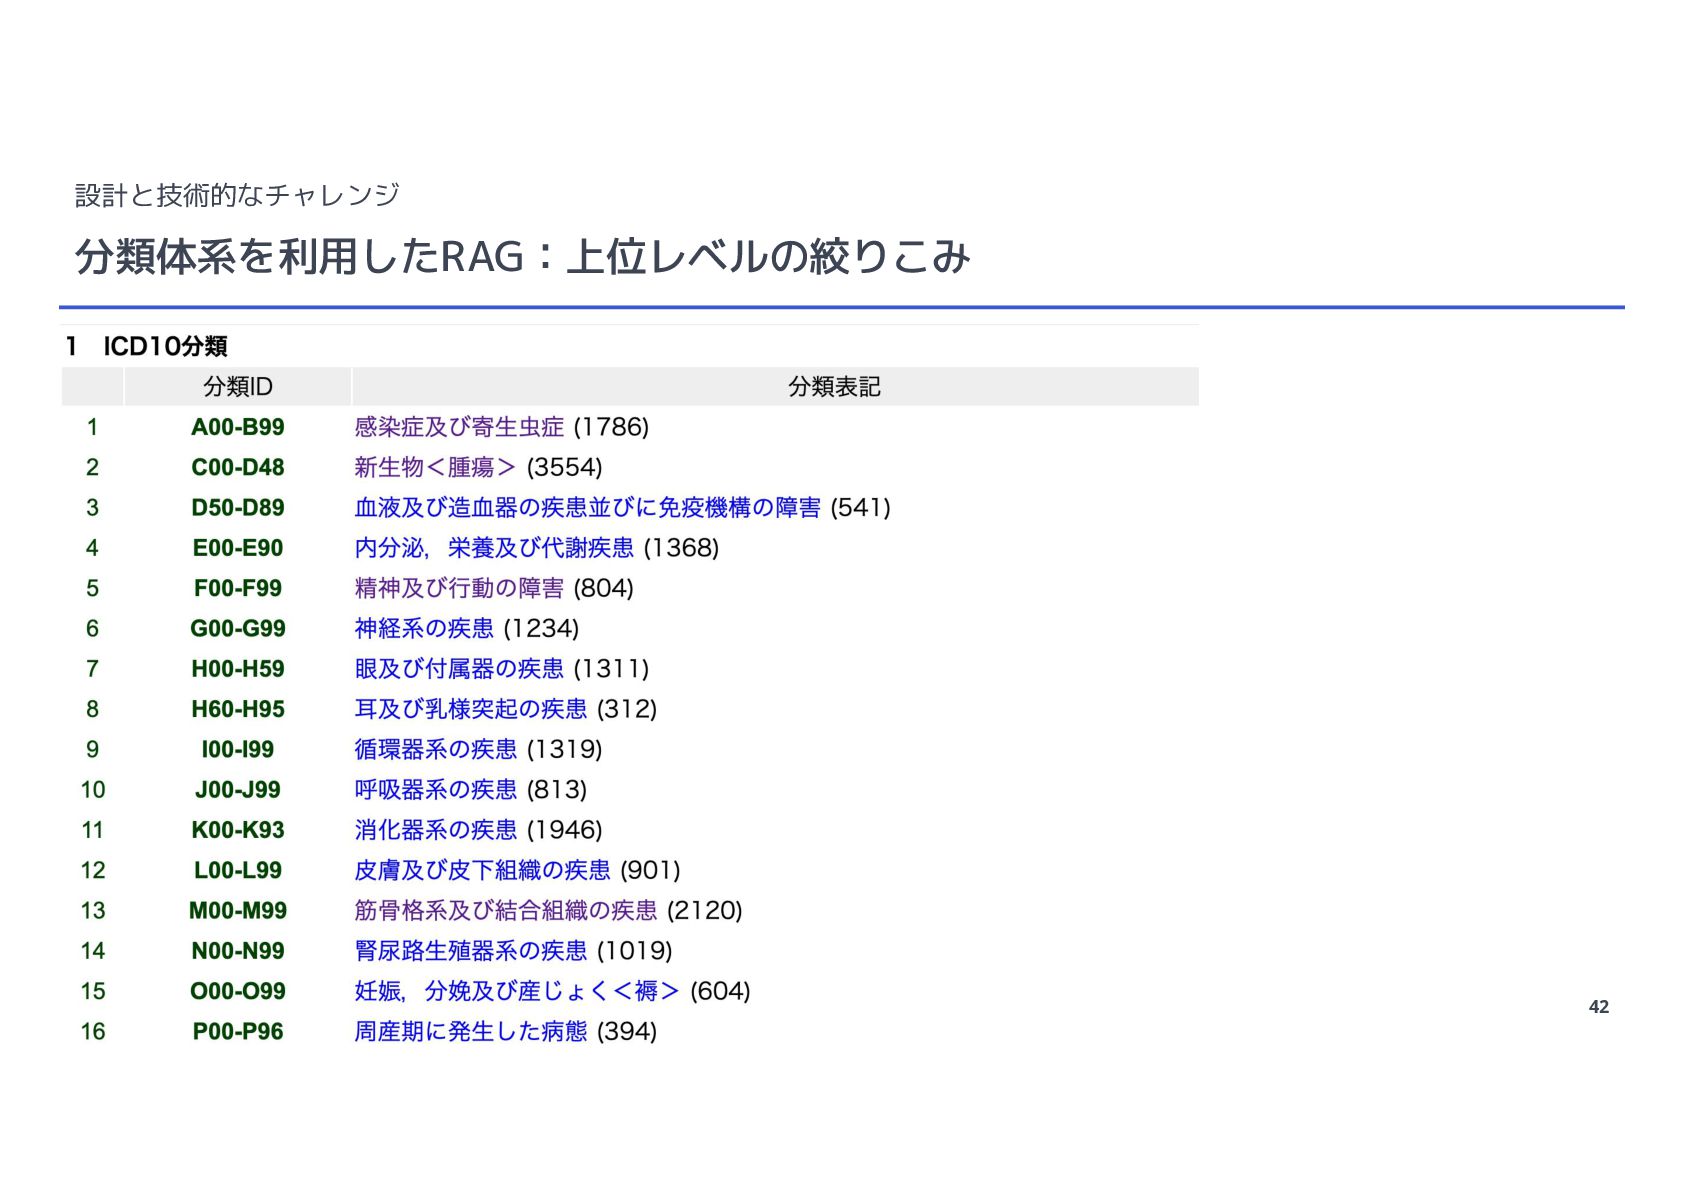Open the 神経系の疾患 link
Viewport: 1684px width, 1190px height.
424,628
